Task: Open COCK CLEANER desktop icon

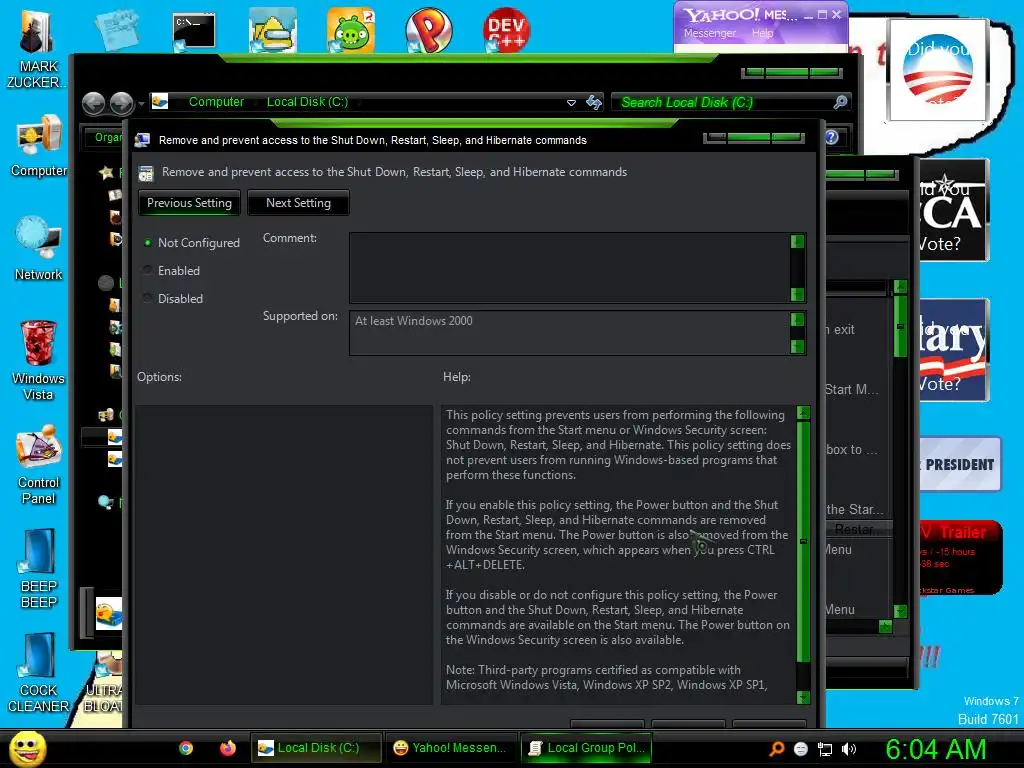Action: (38, 671)
